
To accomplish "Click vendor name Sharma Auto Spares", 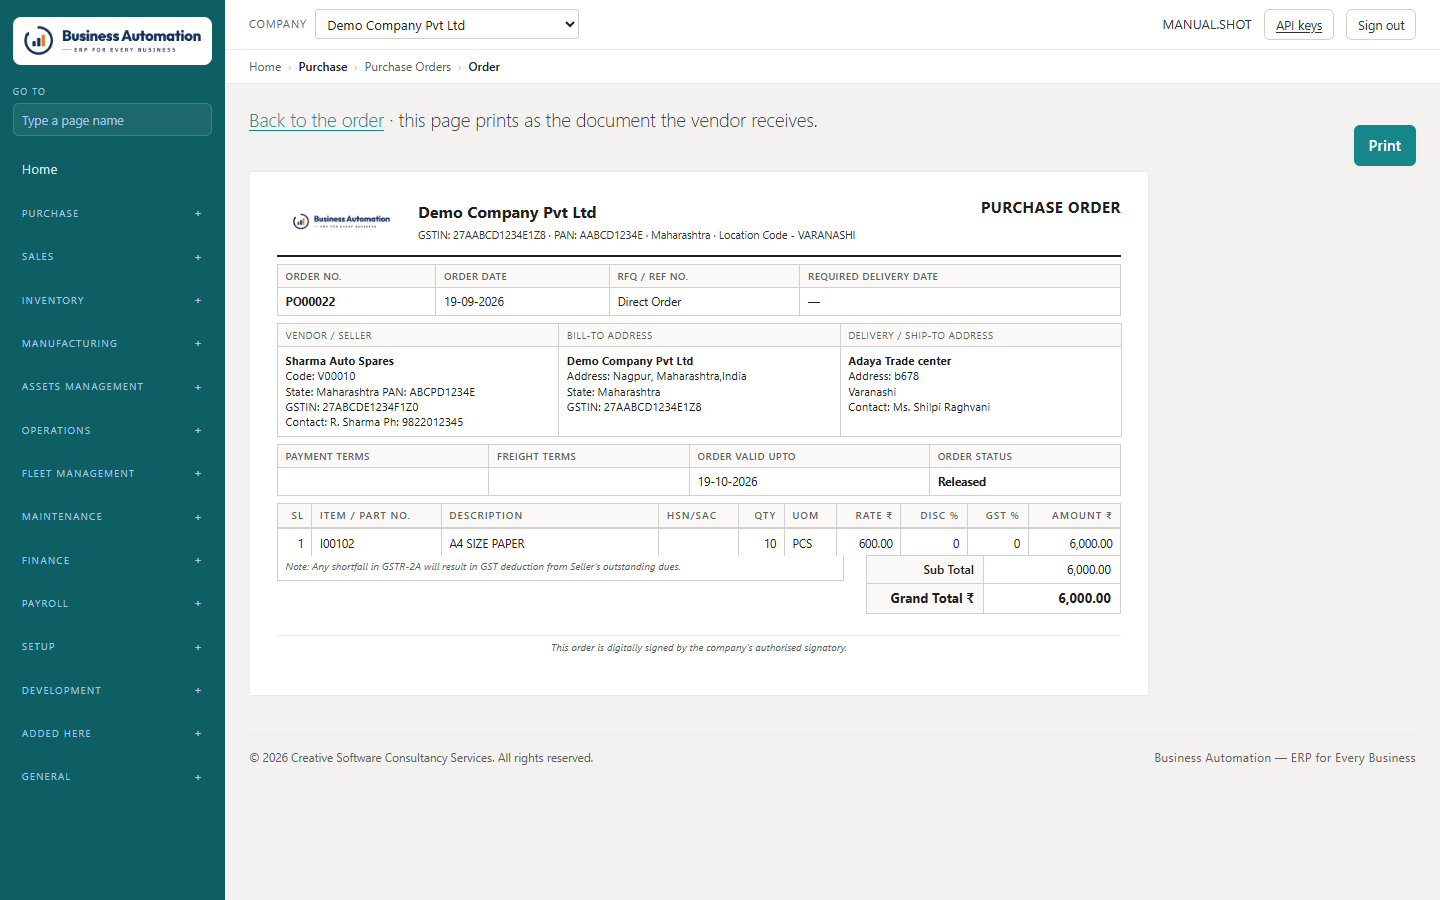I will 340,361.
